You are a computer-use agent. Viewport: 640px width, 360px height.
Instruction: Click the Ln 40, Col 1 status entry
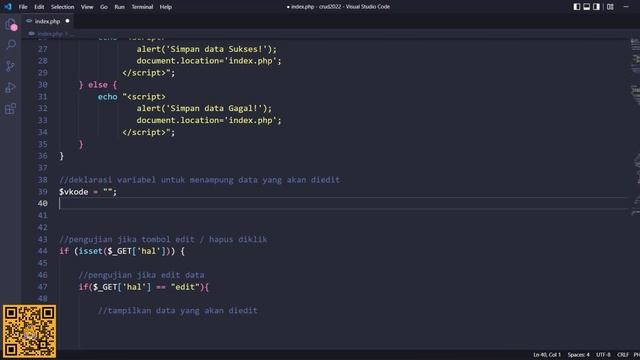pyautogui.click(x=547, y=355)
